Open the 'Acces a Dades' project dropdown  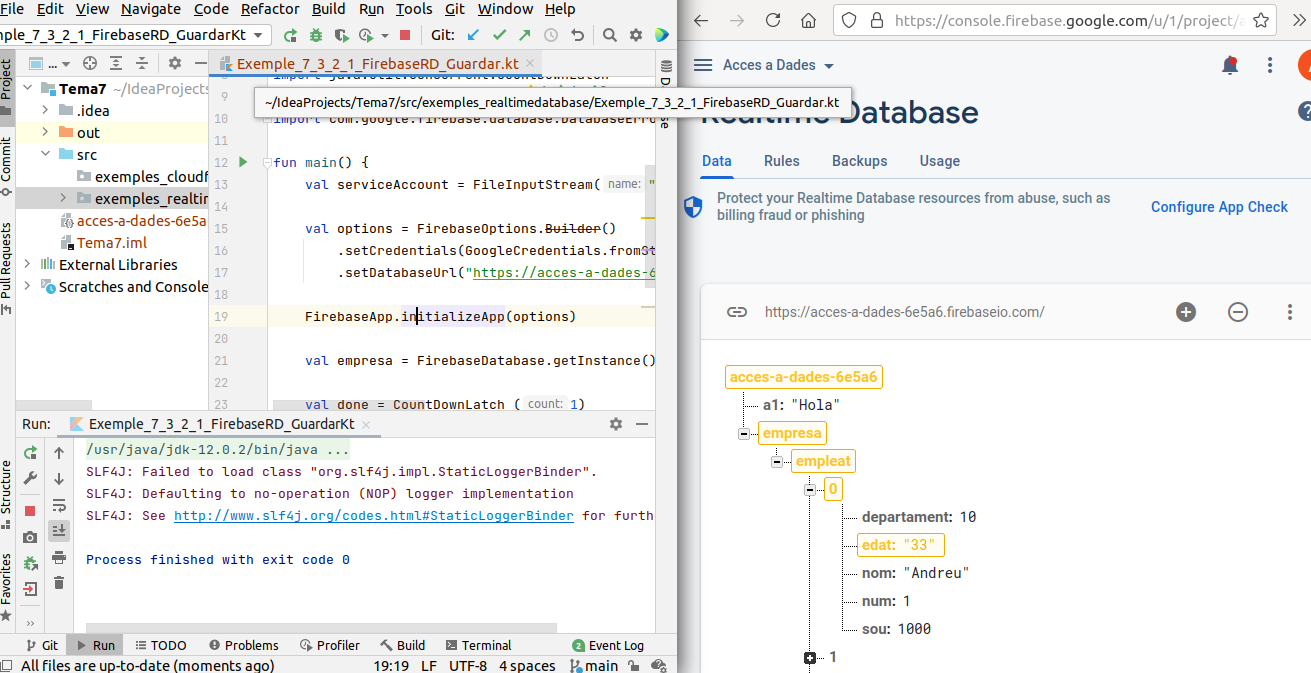coord(778,65)
